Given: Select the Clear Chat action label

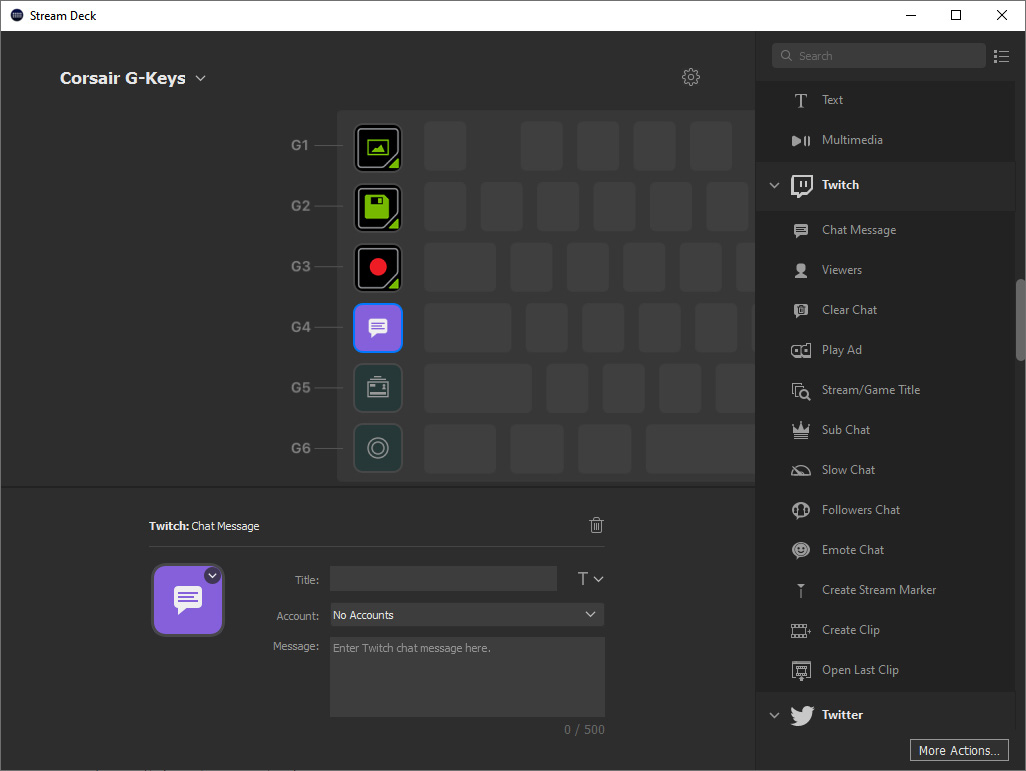Looking at the screenshot, I should (x=849, y=310).
